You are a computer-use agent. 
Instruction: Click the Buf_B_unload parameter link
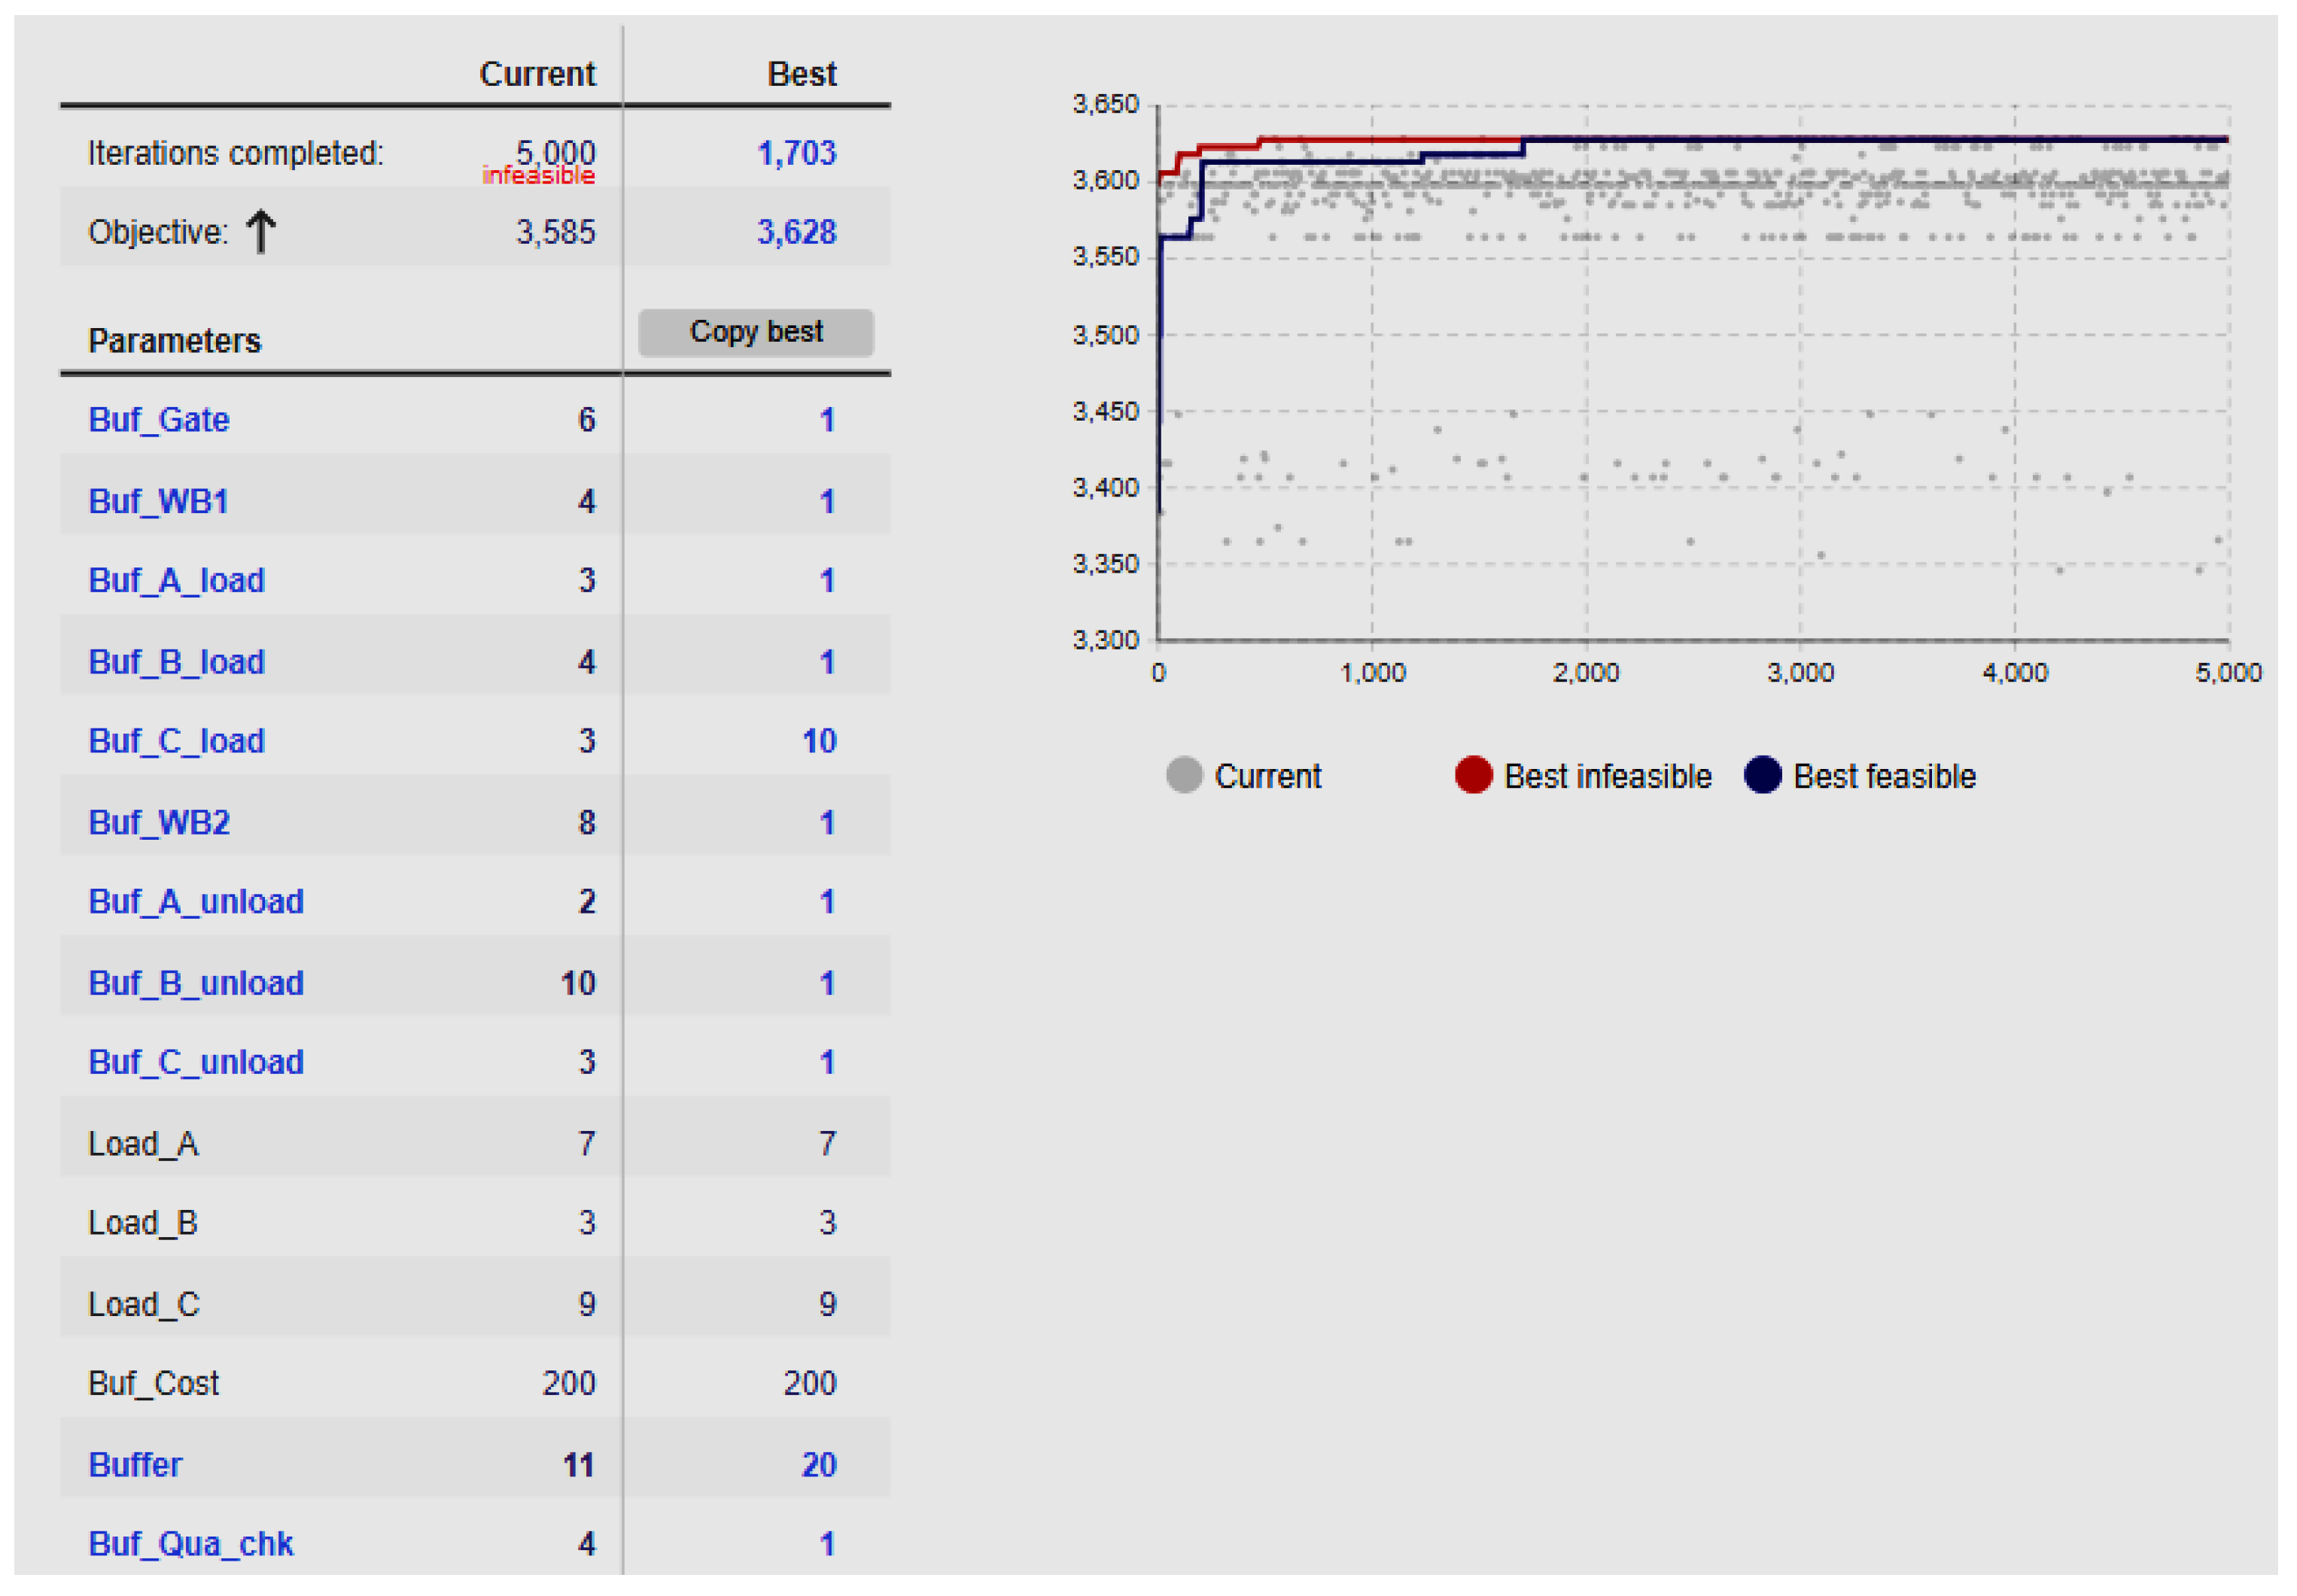click(x=195, y=984)
